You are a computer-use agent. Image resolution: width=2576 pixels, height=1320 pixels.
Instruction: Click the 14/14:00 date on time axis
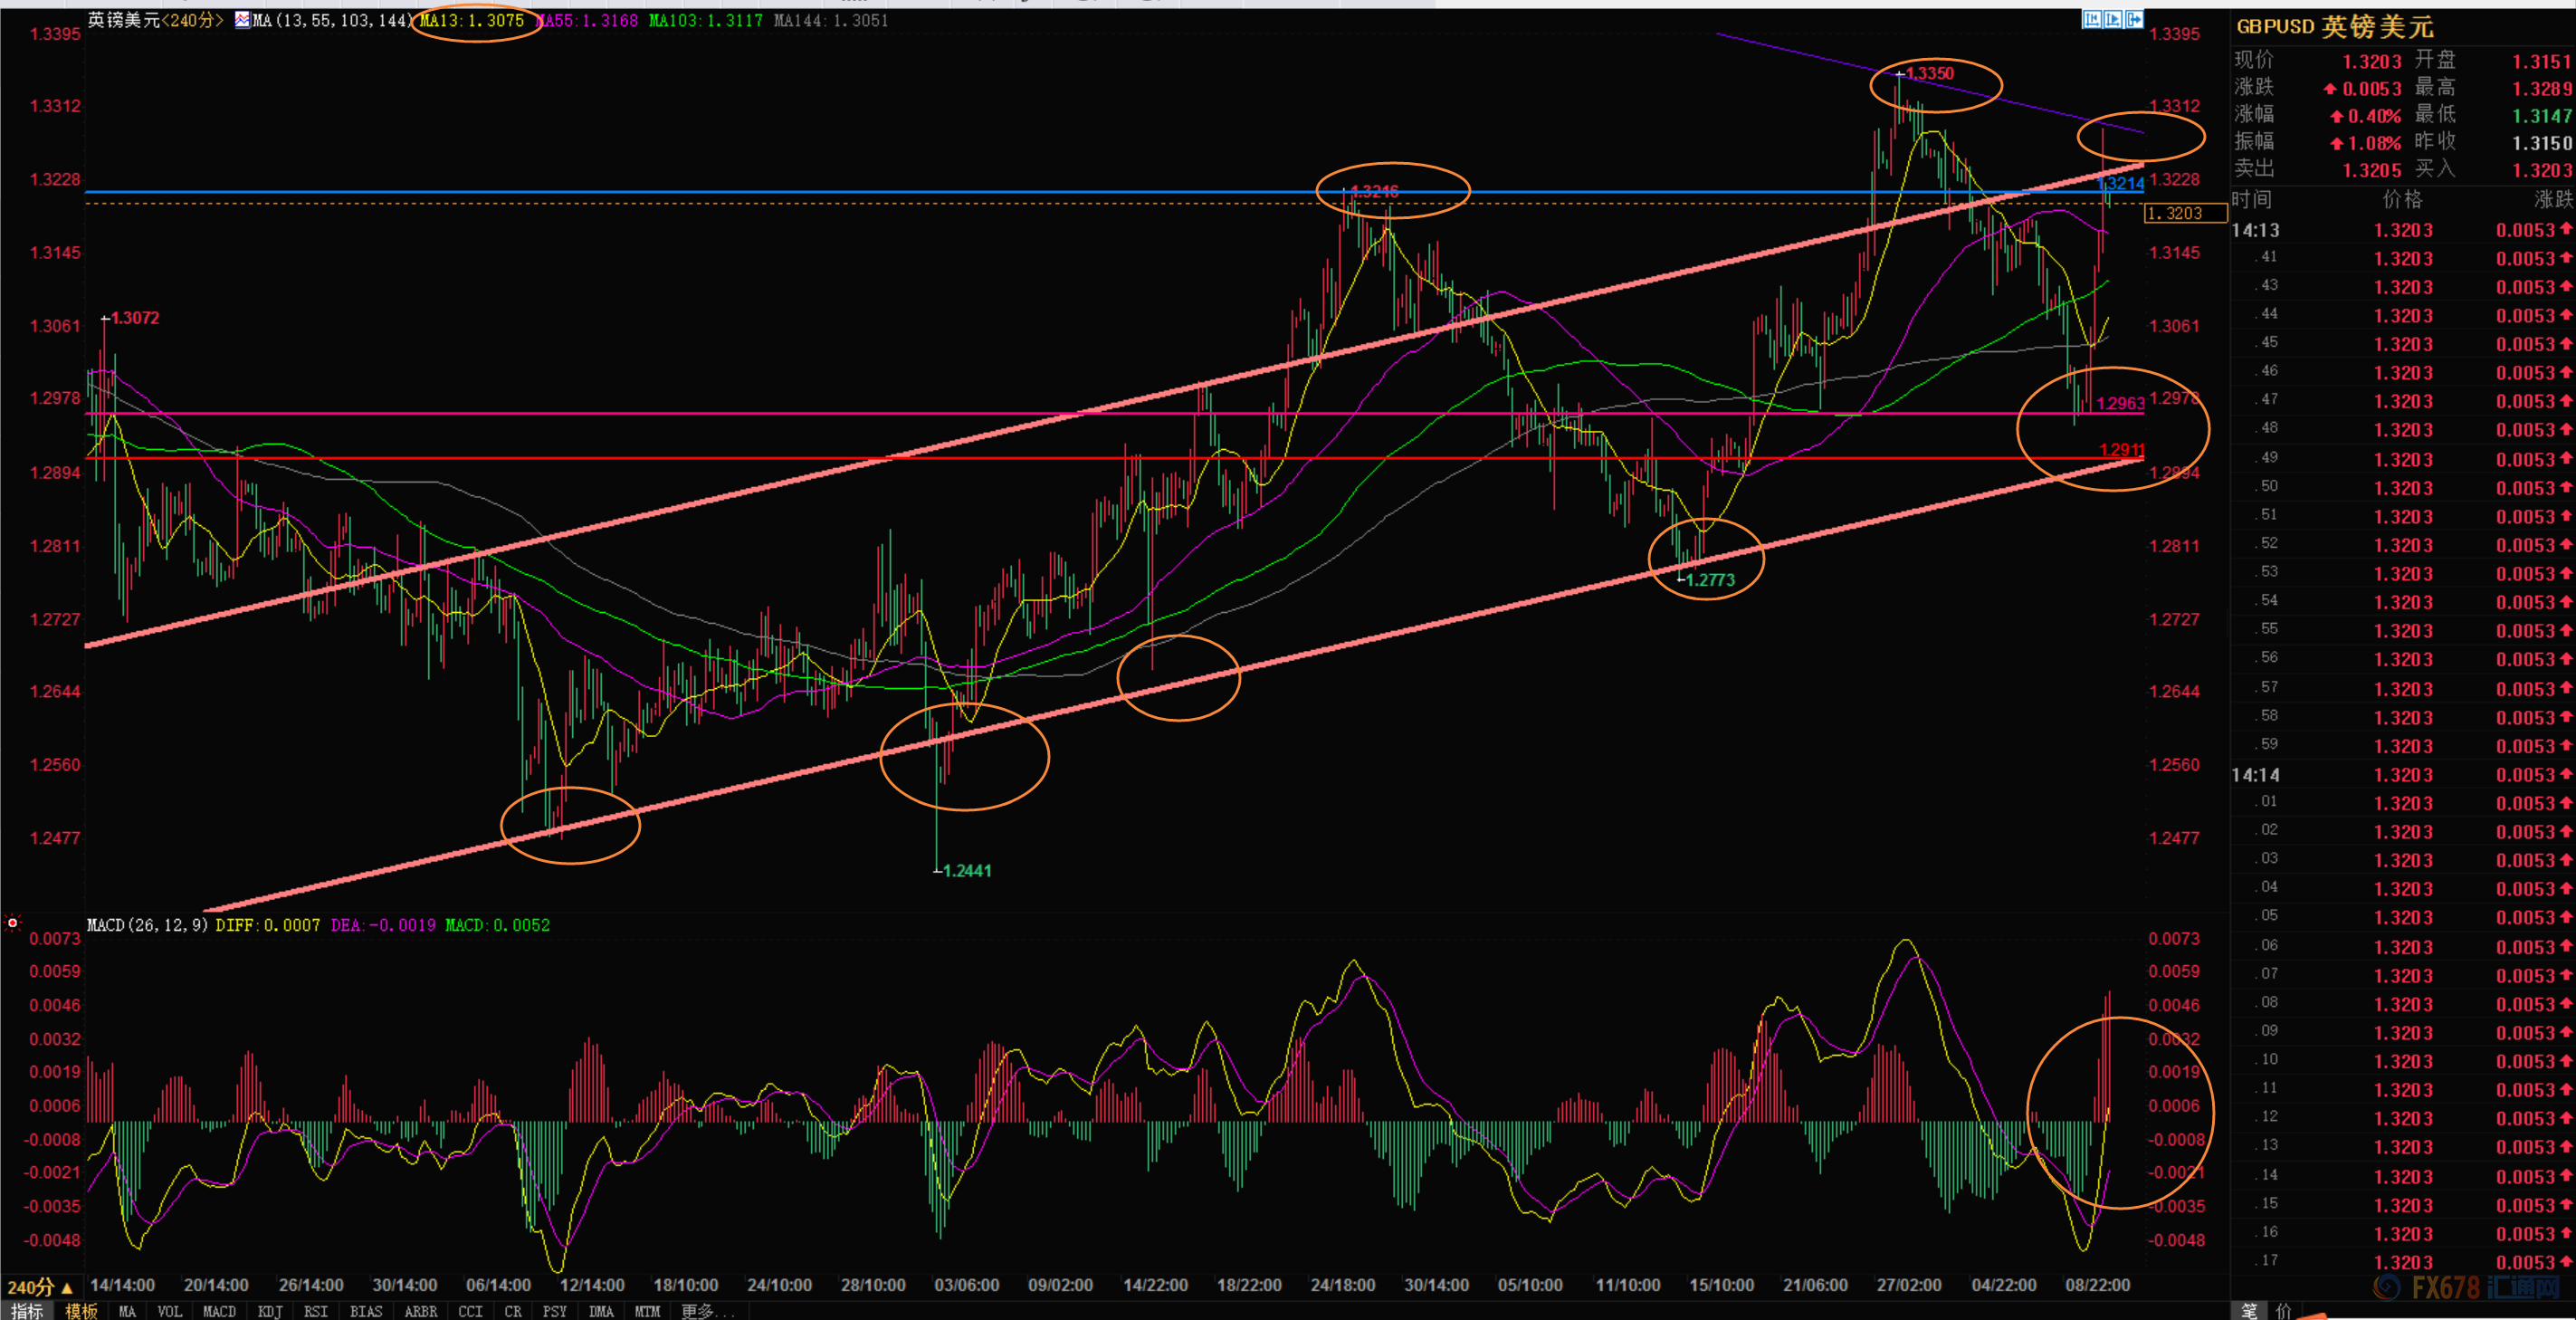pos(122,1284)
